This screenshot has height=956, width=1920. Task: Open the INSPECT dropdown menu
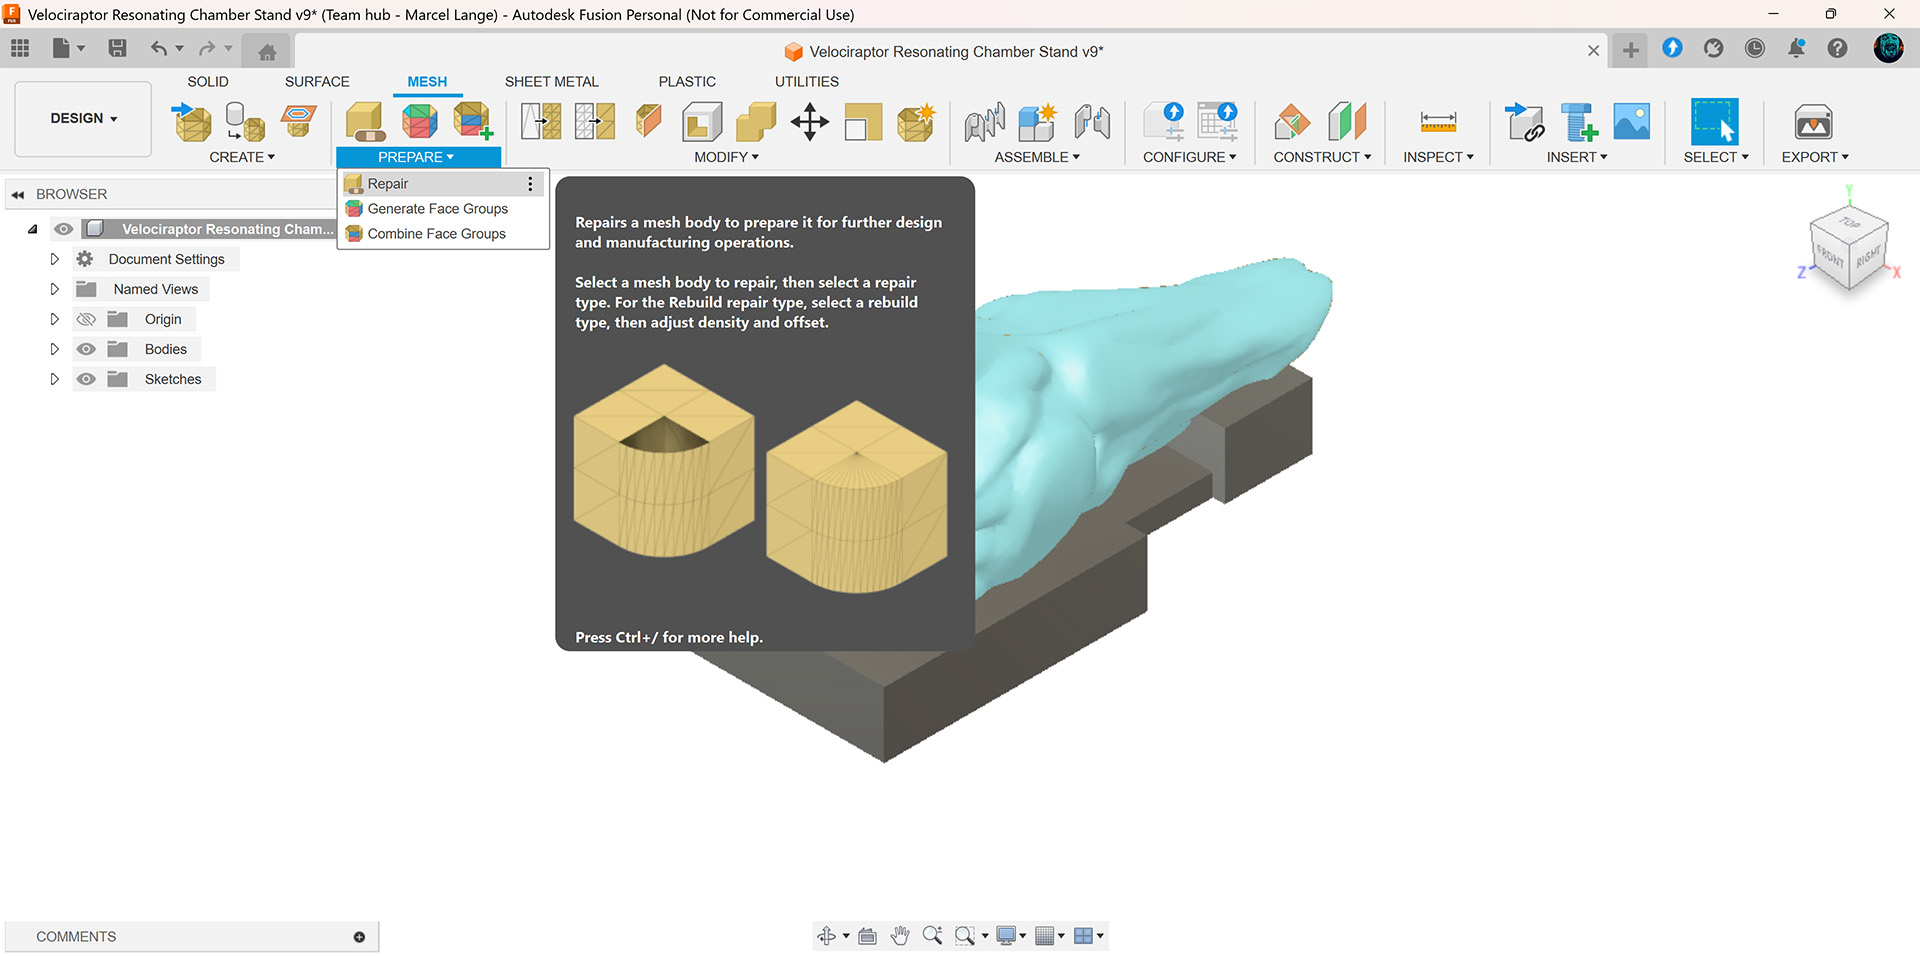1438,157
